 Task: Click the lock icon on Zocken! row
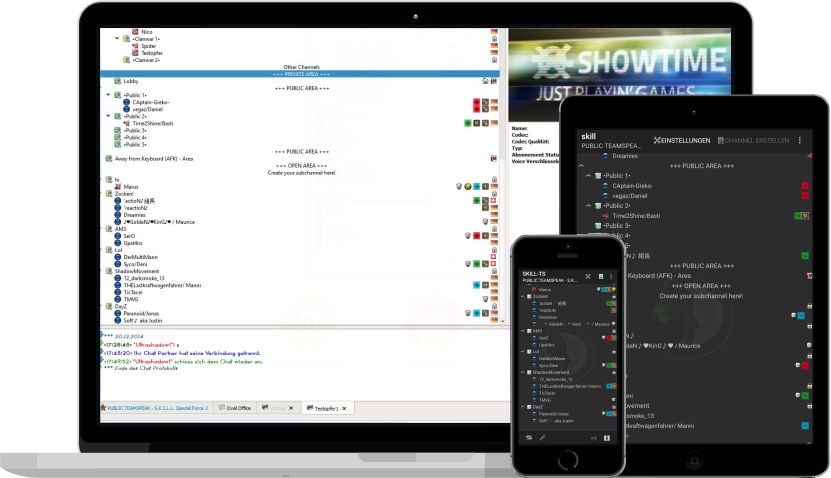coord(494,193)
